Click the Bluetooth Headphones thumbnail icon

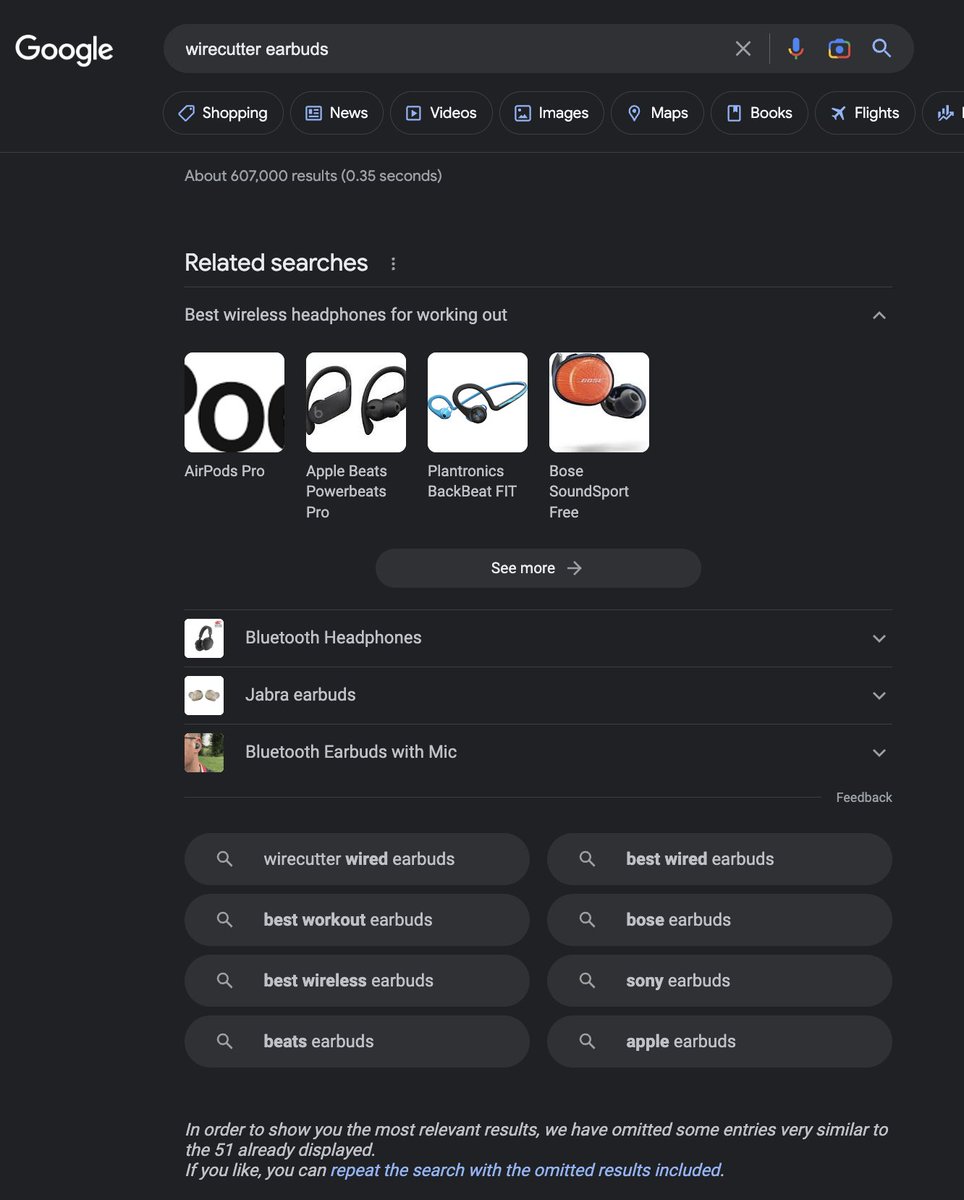[x=204, y=638]
